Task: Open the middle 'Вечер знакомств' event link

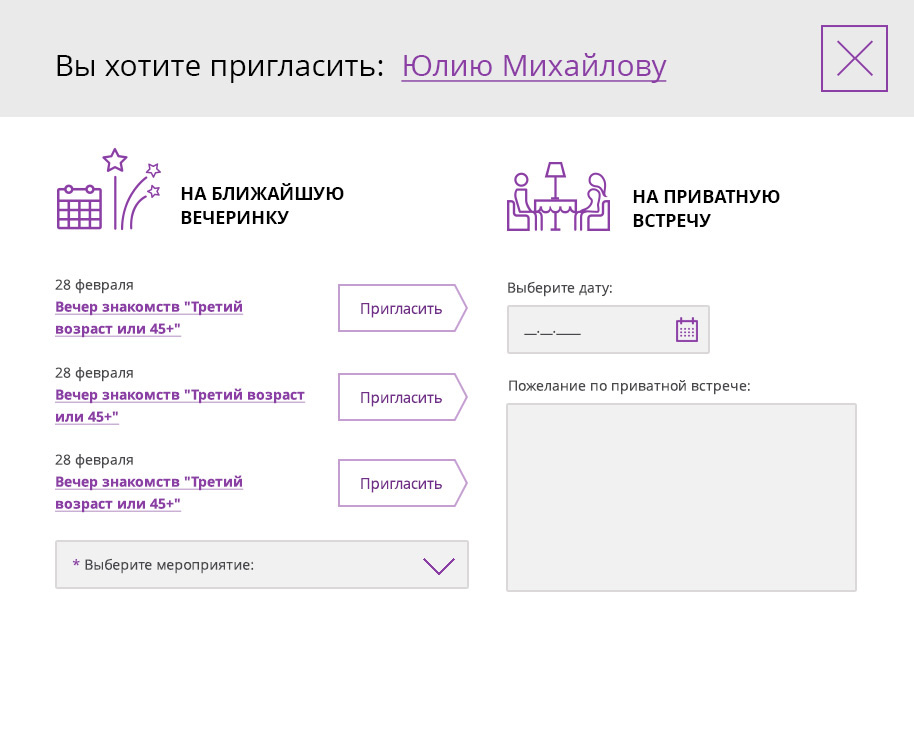Action: click(179, 405)
